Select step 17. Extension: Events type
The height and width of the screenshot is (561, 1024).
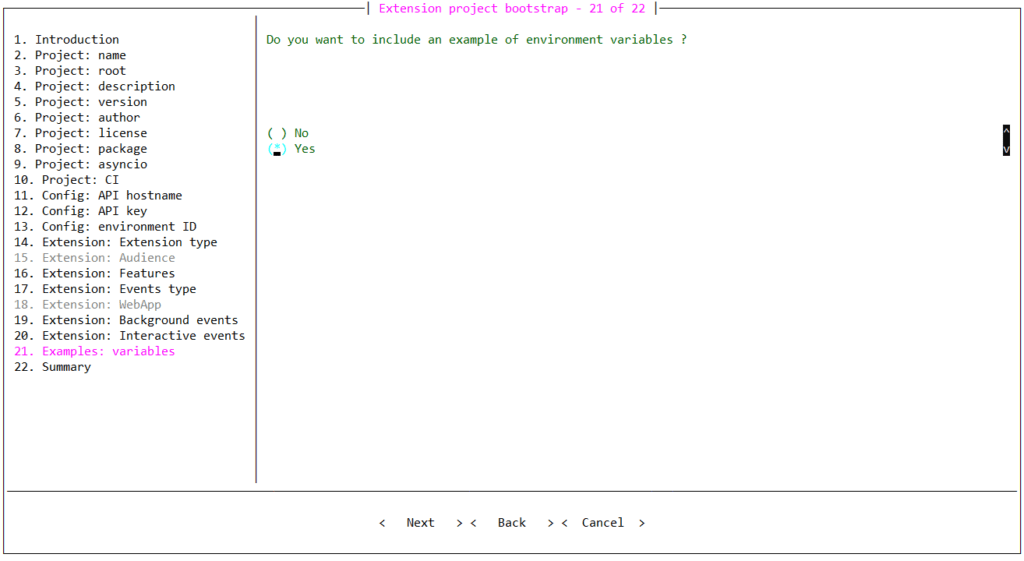pyautogui.click(x=105, y=289)
